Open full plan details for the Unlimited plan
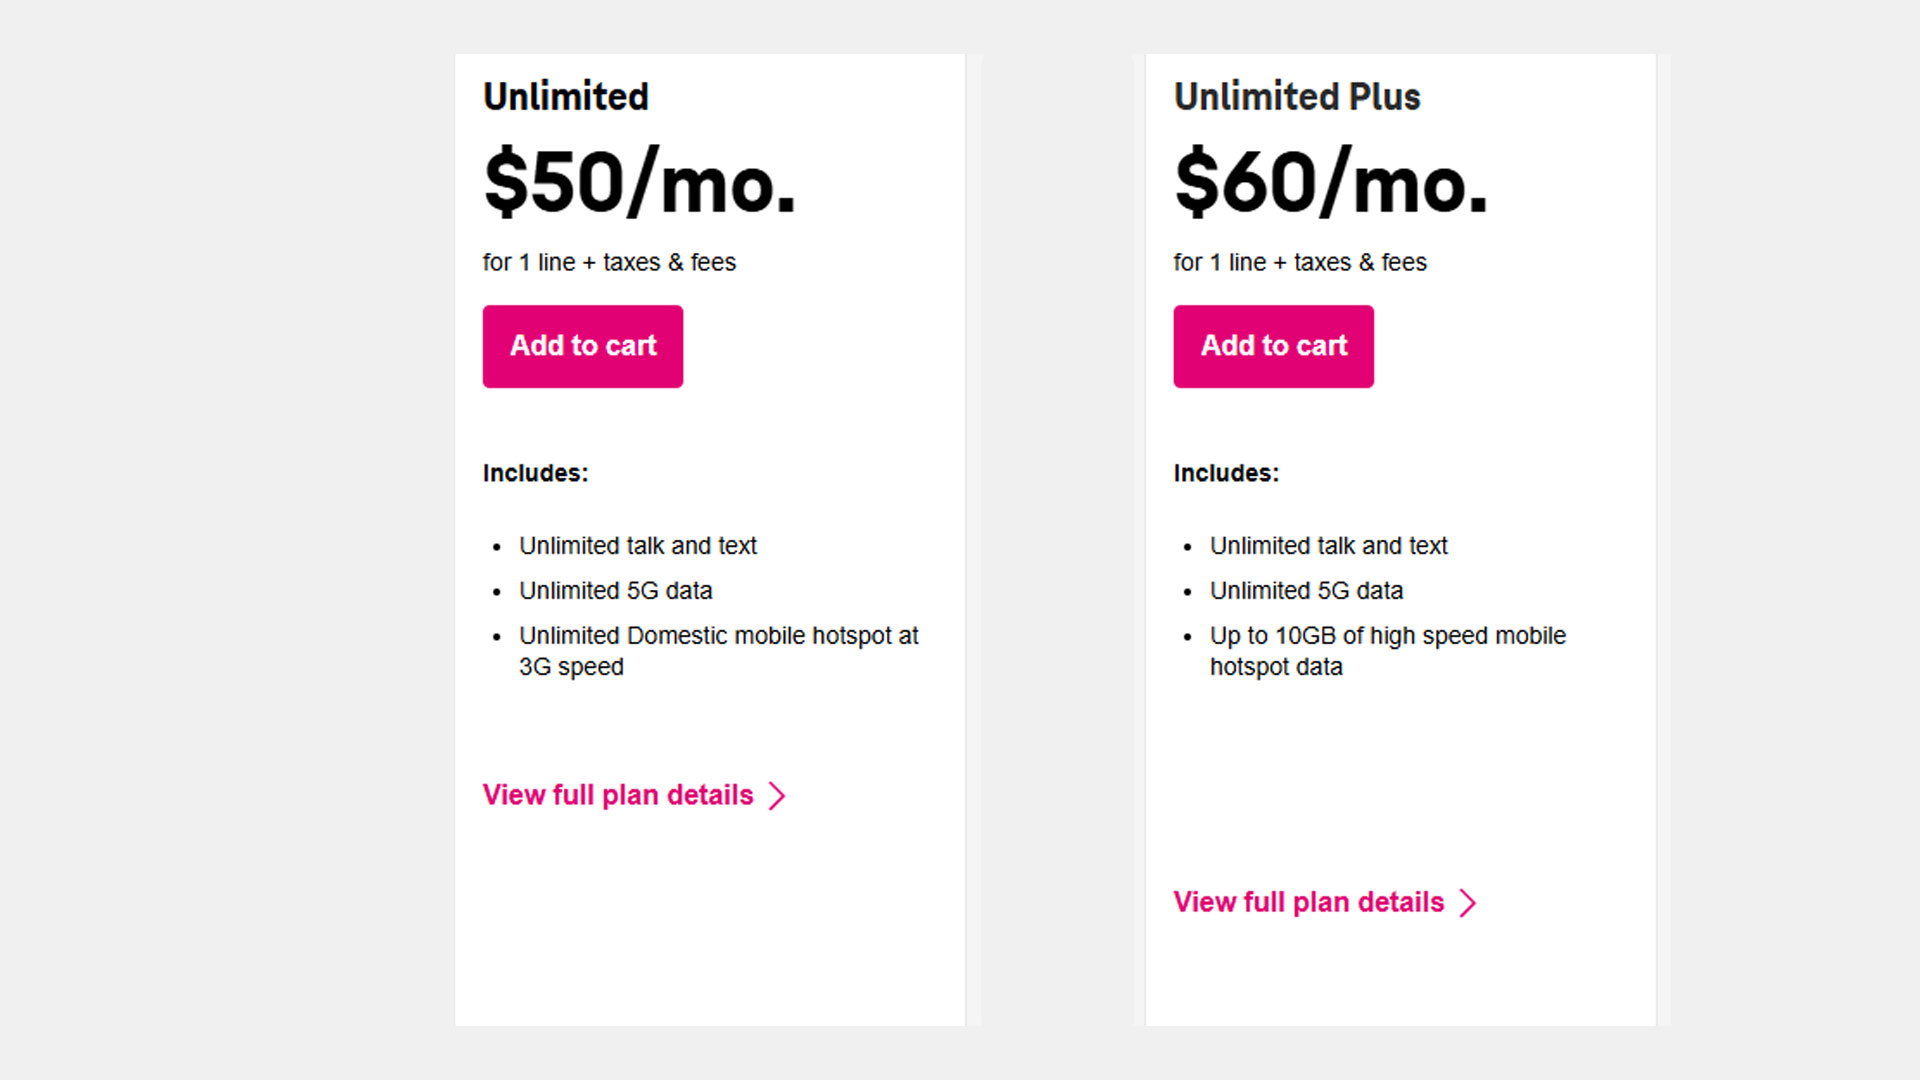 [617, 795]
